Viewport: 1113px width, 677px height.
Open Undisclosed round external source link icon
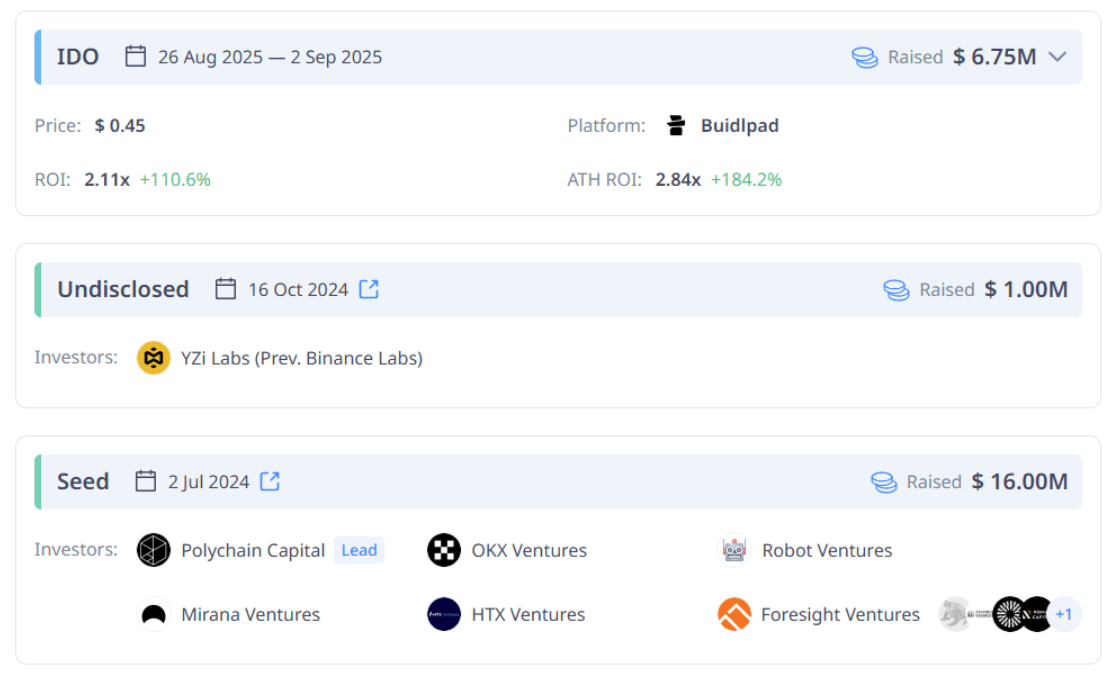369,289
